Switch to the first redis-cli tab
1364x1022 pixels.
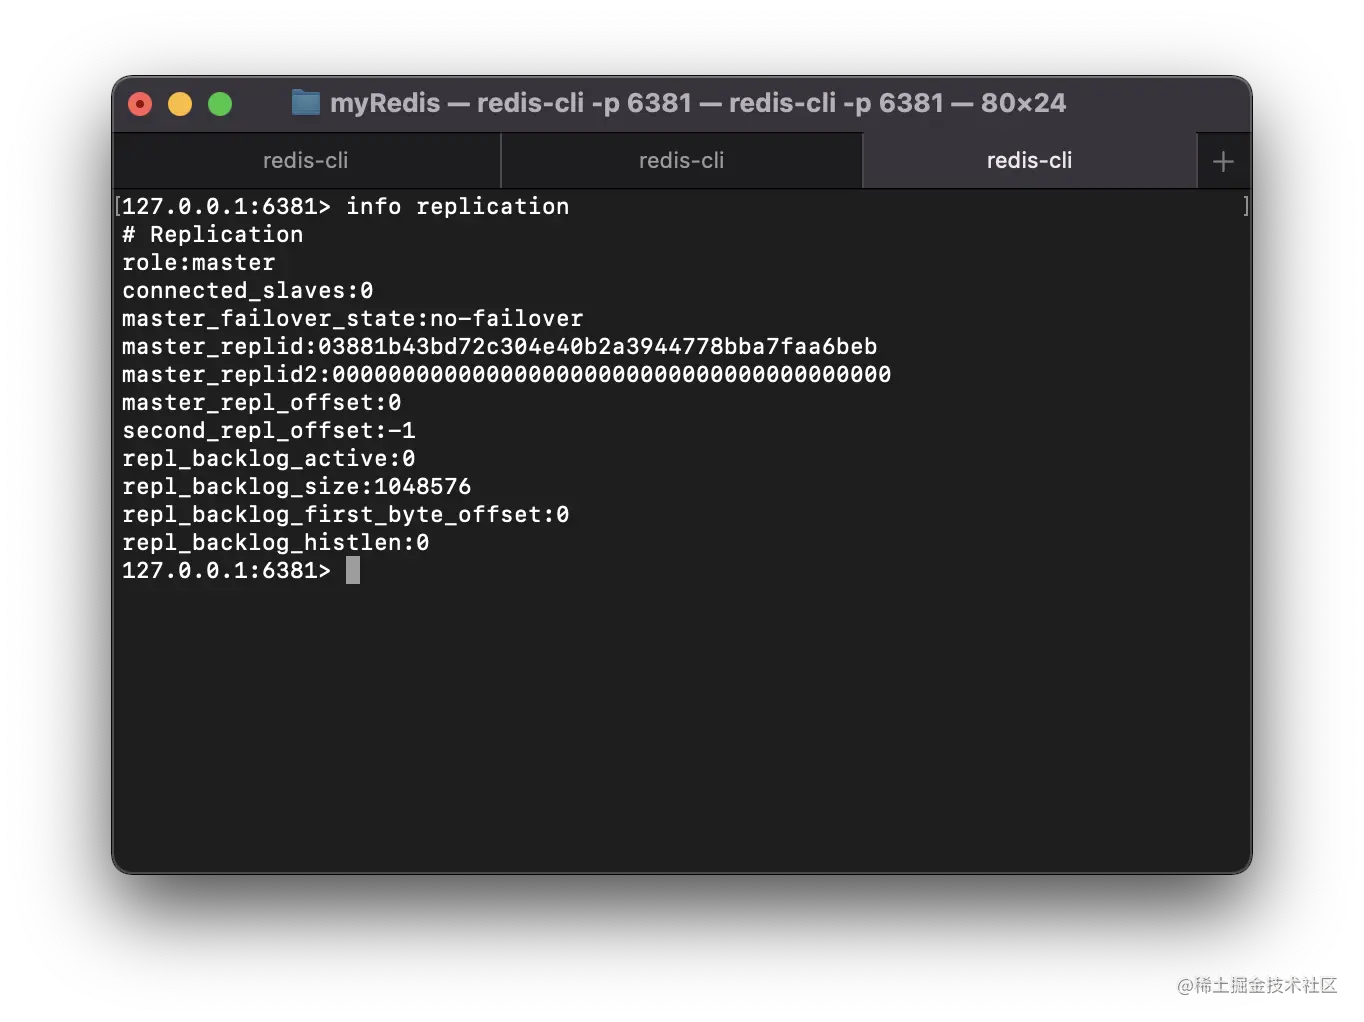(x=306, y=160)
